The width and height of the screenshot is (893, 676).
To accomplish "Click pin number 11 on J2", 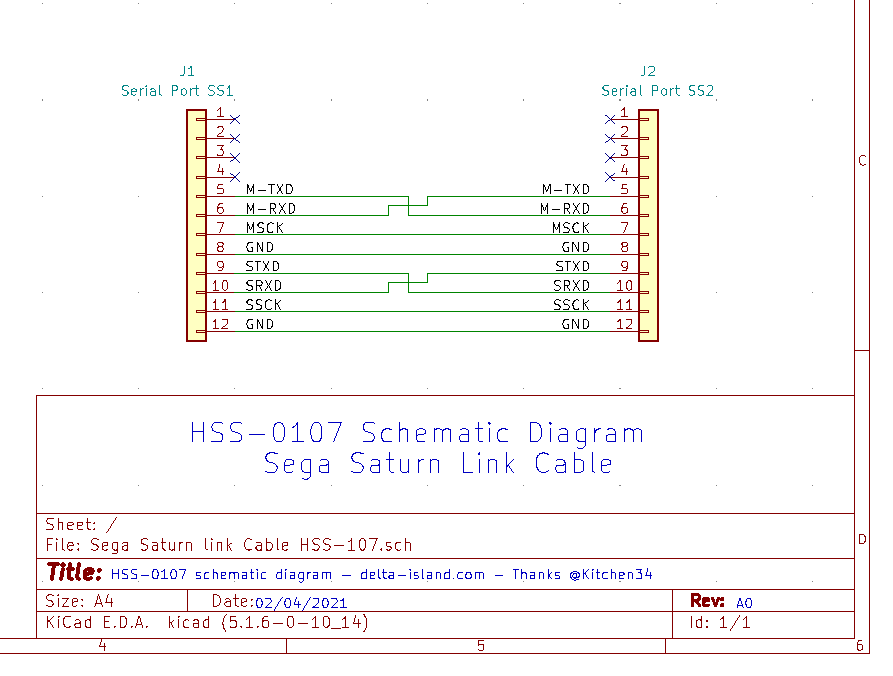I will (625, 305).
